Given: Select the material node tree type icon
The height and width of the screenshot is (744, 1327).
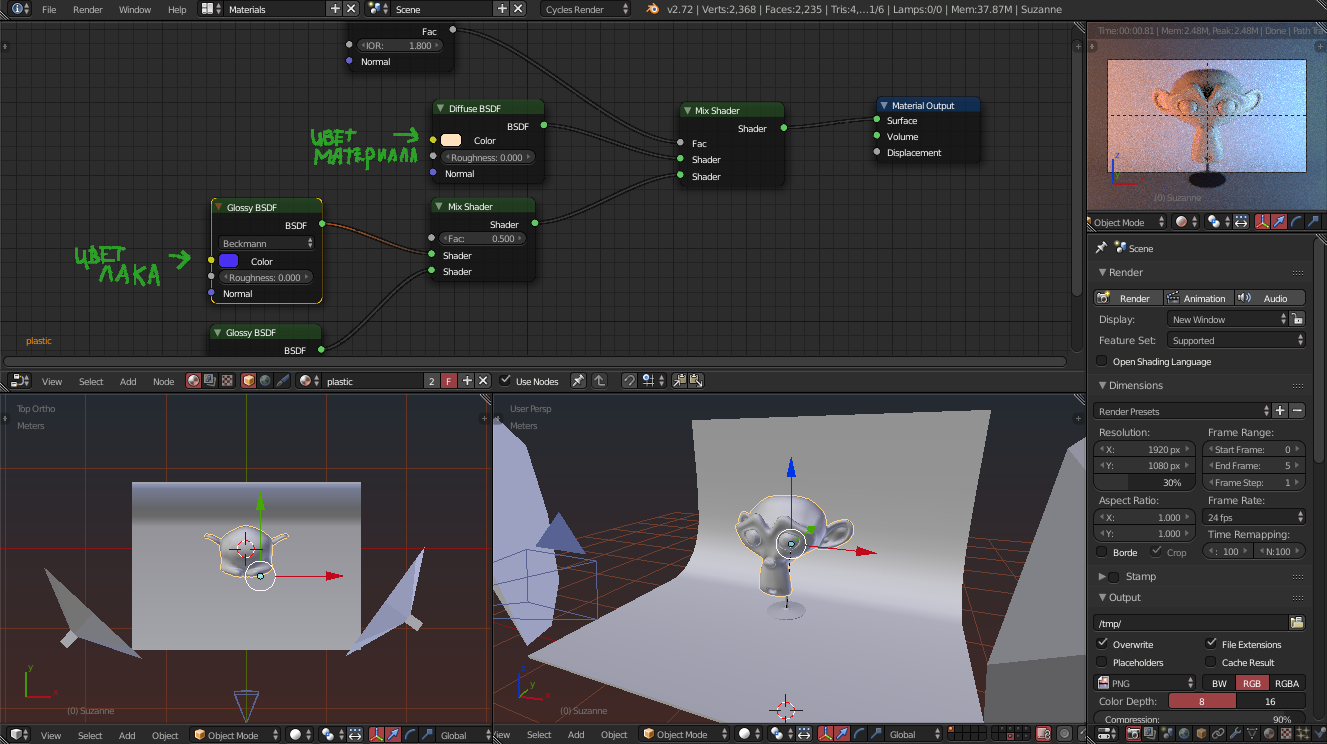Looking at the screenshot, I should (x=193, y=381).
